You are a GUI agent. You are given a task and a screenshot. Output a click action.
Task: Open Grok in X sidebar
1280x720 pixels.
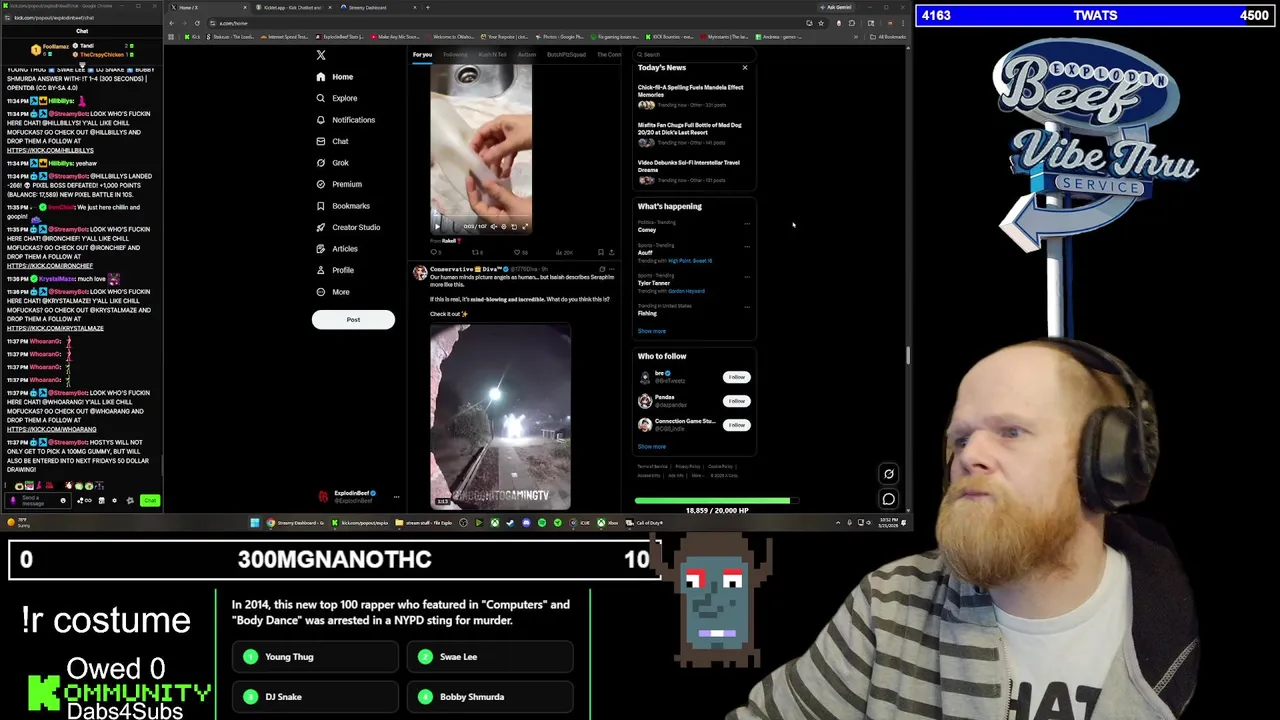pos(332,163)
